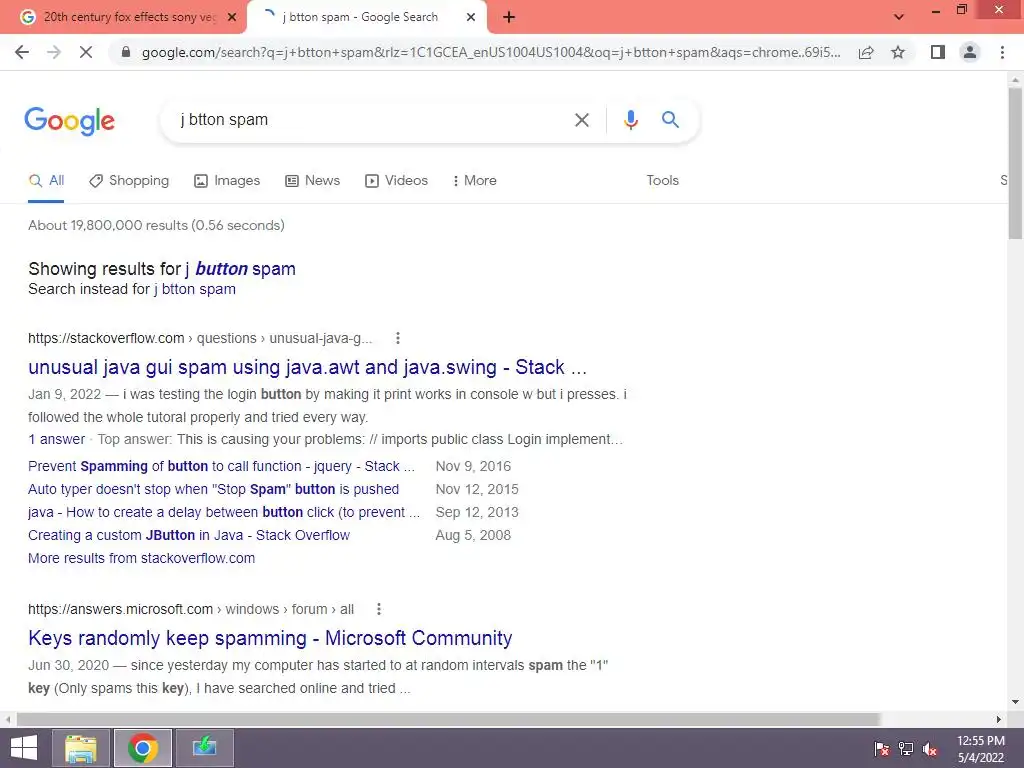Switch to the News tab
Image resolution: width=1024 pixels, height=768 pixels.
click(x=313, y=181)
